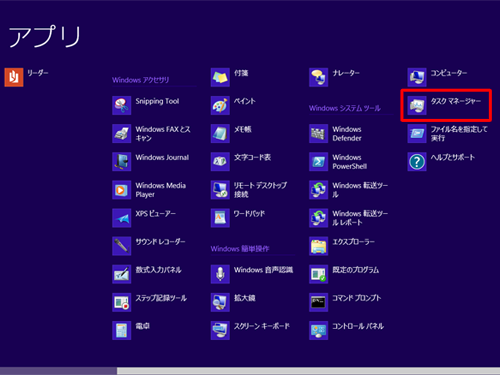500x375 pixels.
Task: Open 既定のプログラム icon
Action: [318, 274]
